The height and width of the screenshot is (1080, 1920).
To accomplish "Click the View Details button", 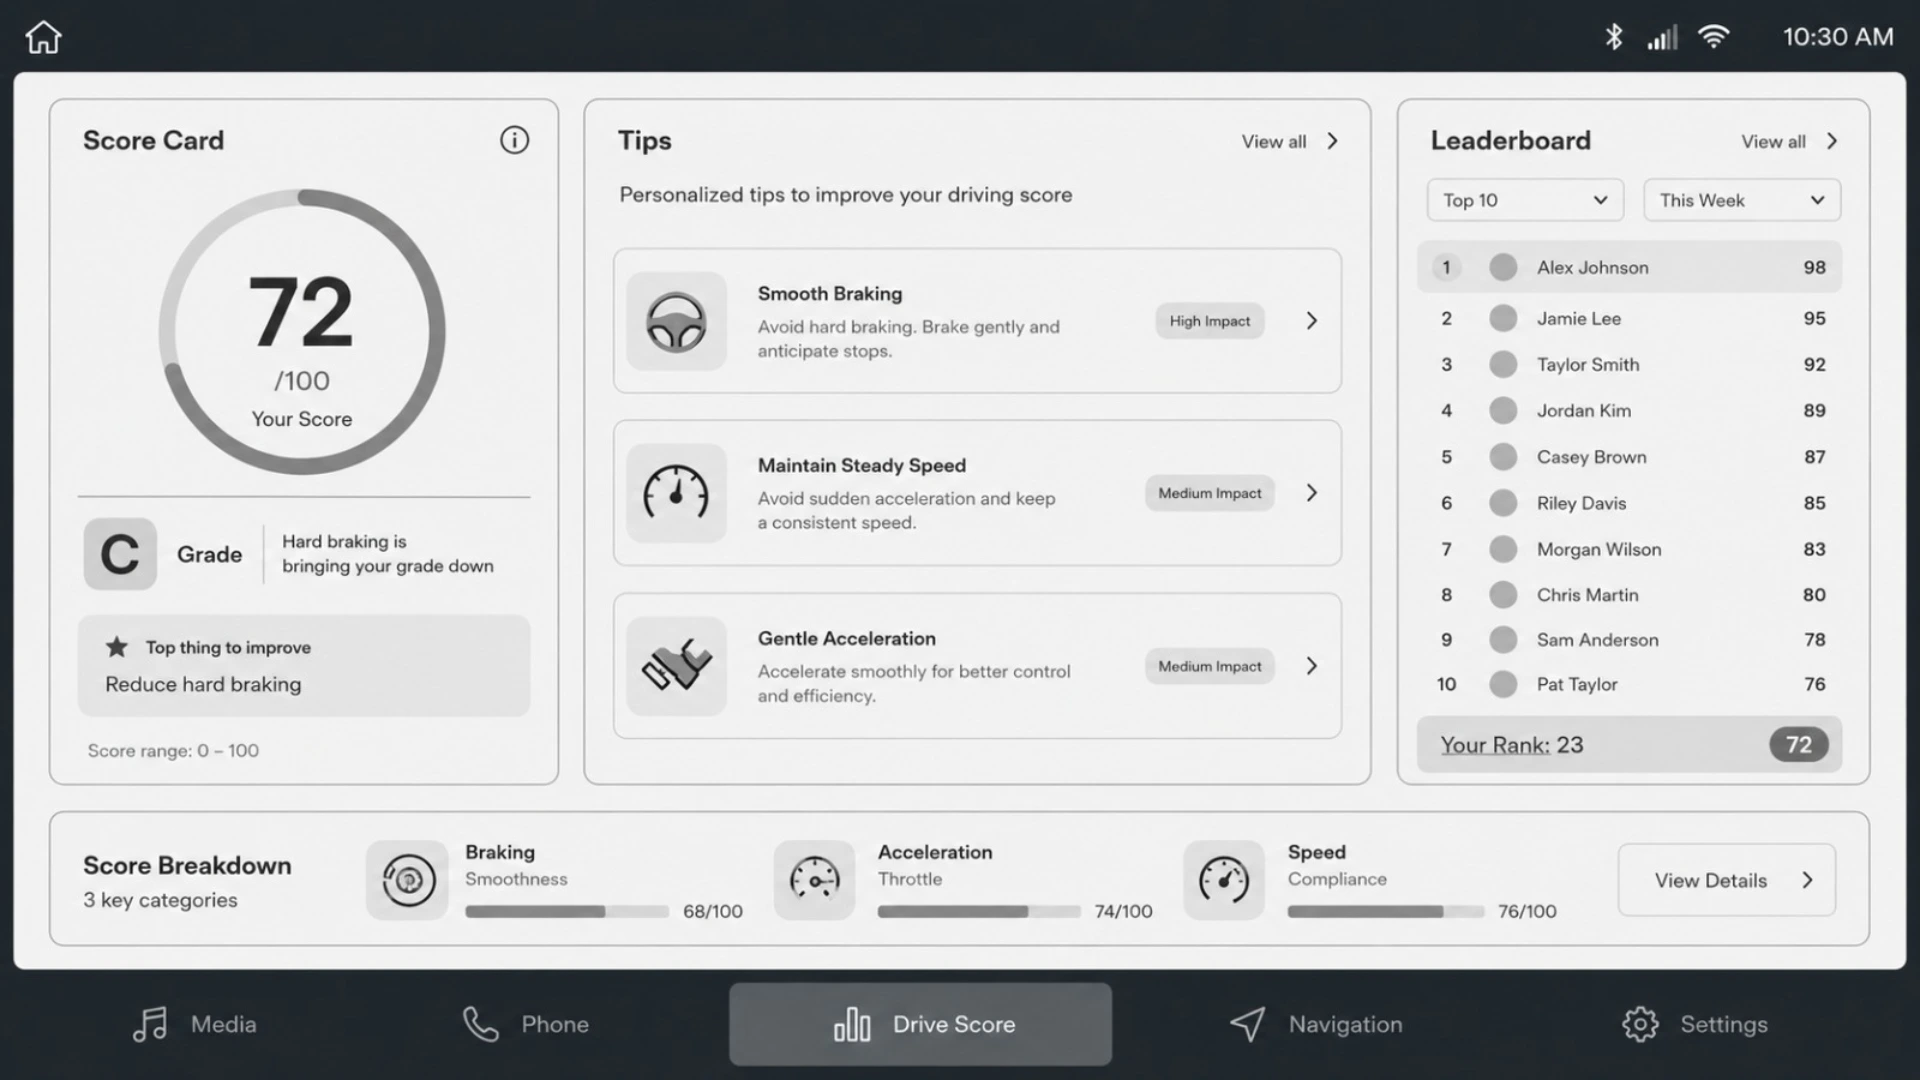I will point(1727,880).
